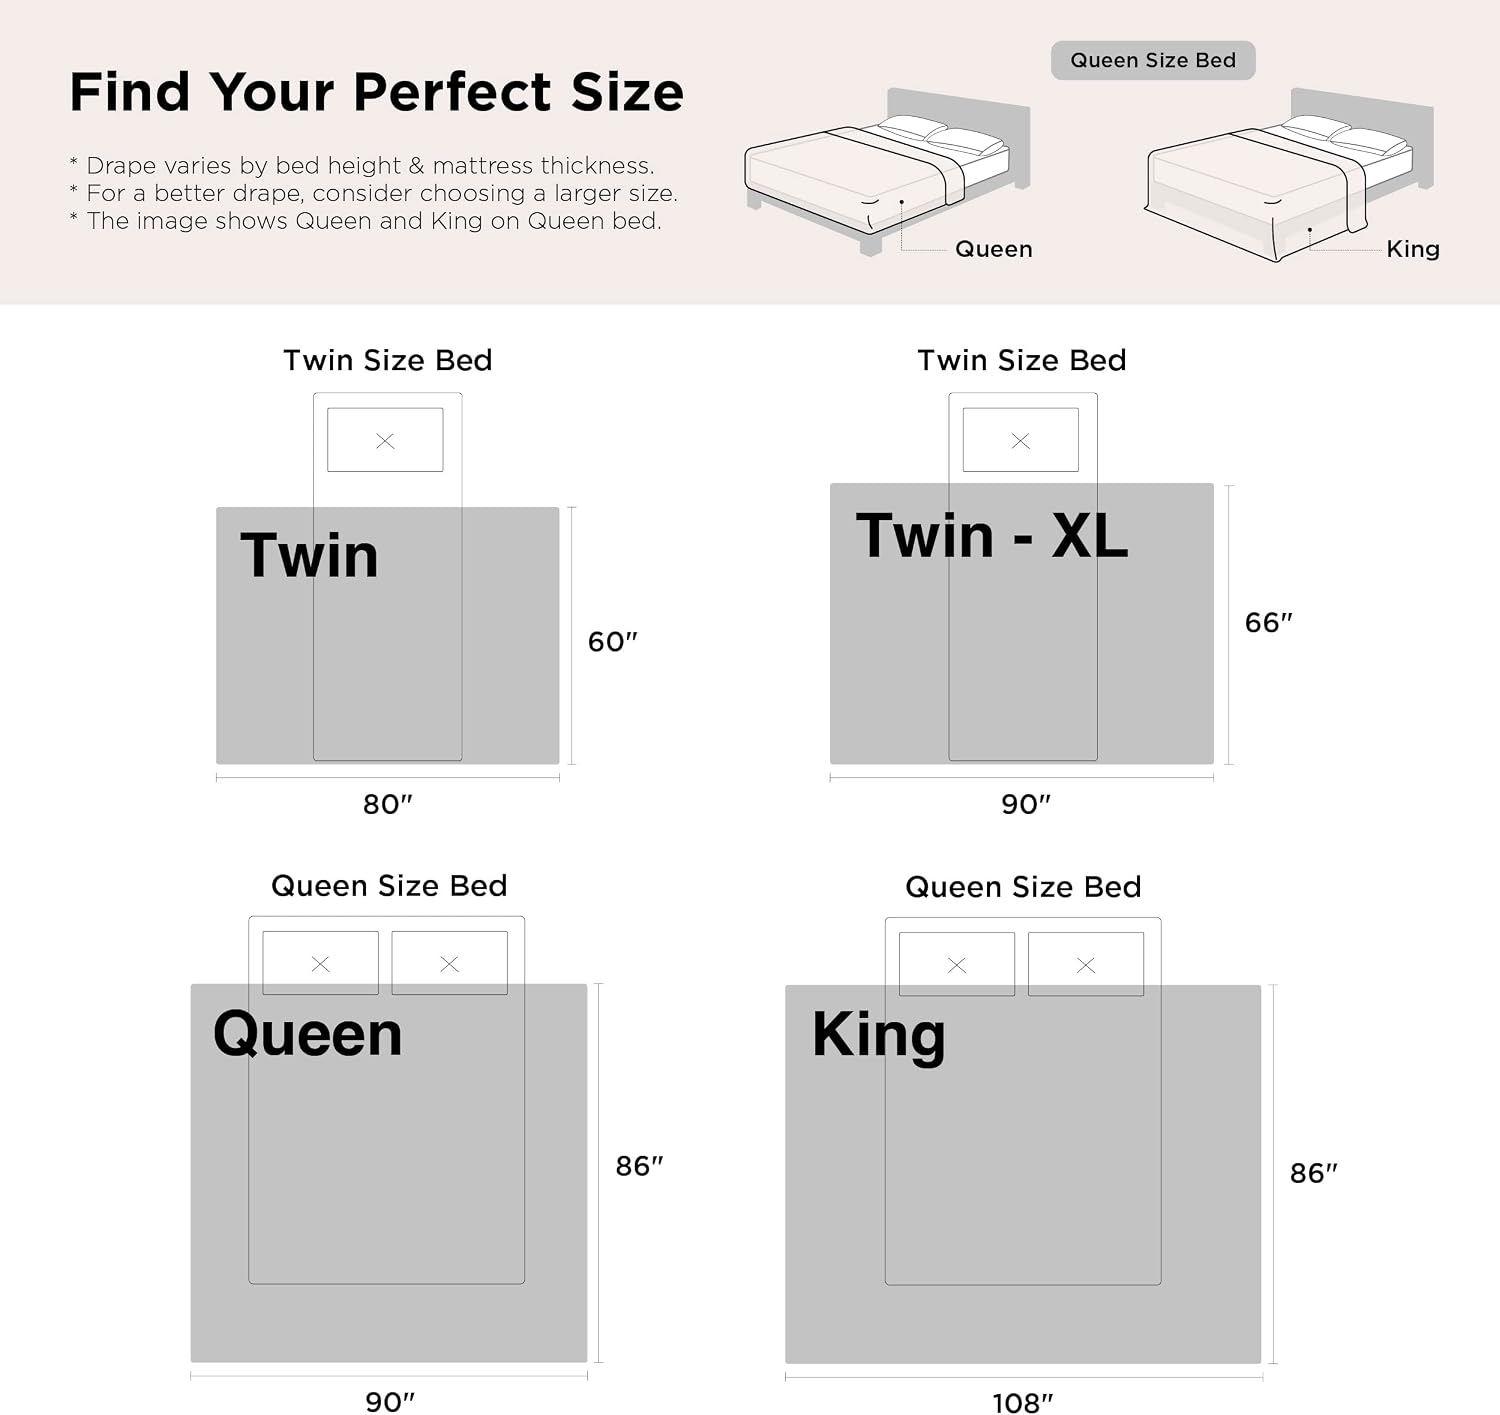Click right pillow on King diagram

coord(1086,964)
